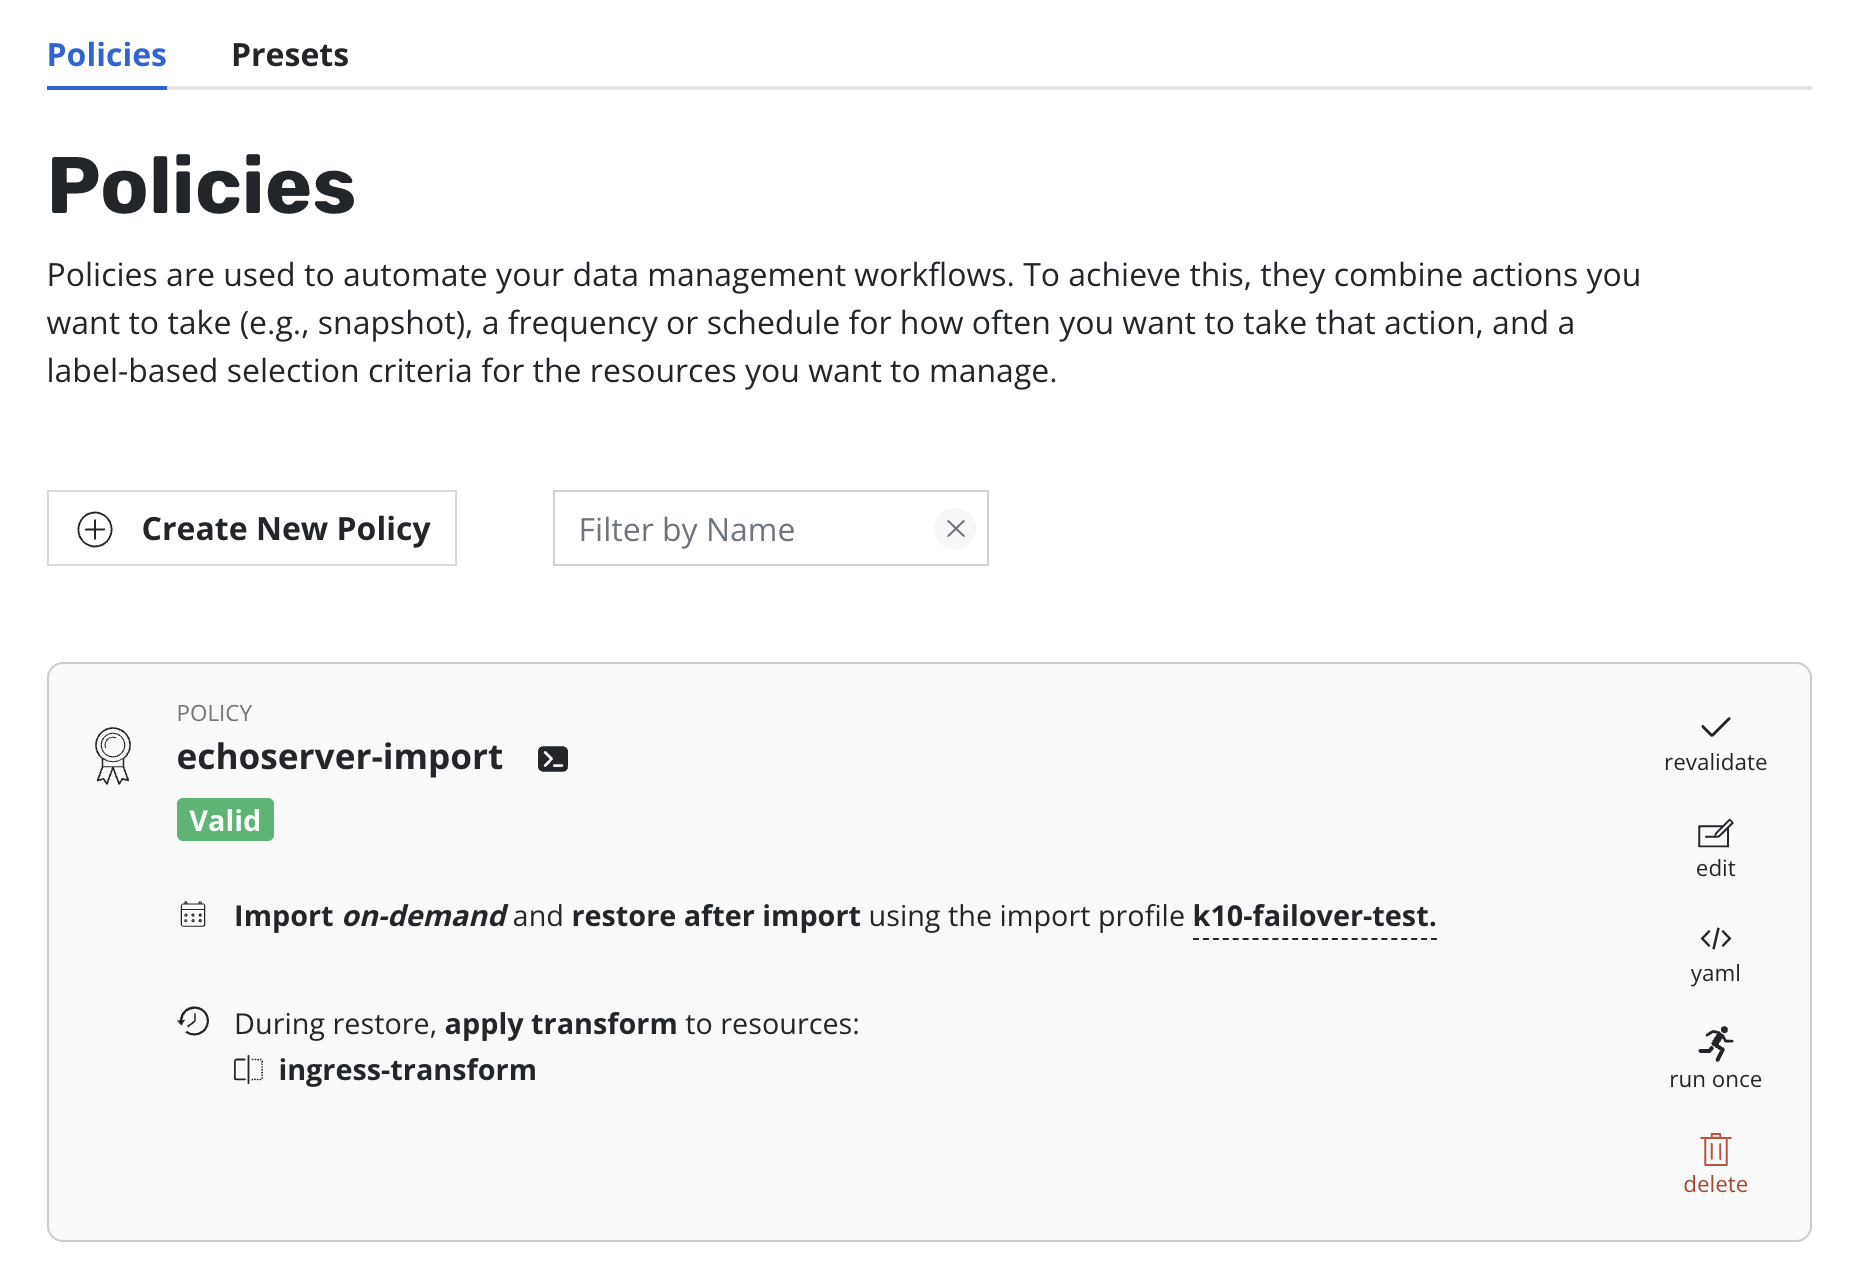
Task: Clear the Filter by Name field
Action: pos(955,528)
